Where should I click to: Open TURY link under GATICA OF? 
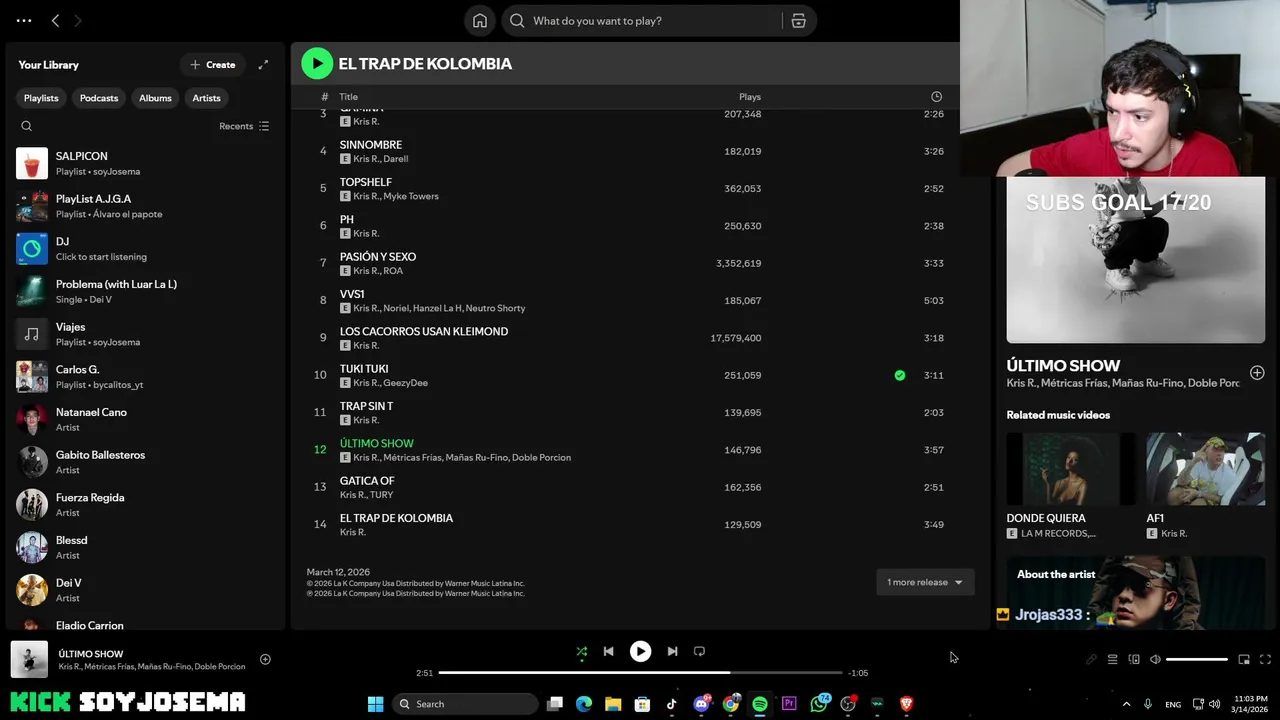[x=381, y=495]
